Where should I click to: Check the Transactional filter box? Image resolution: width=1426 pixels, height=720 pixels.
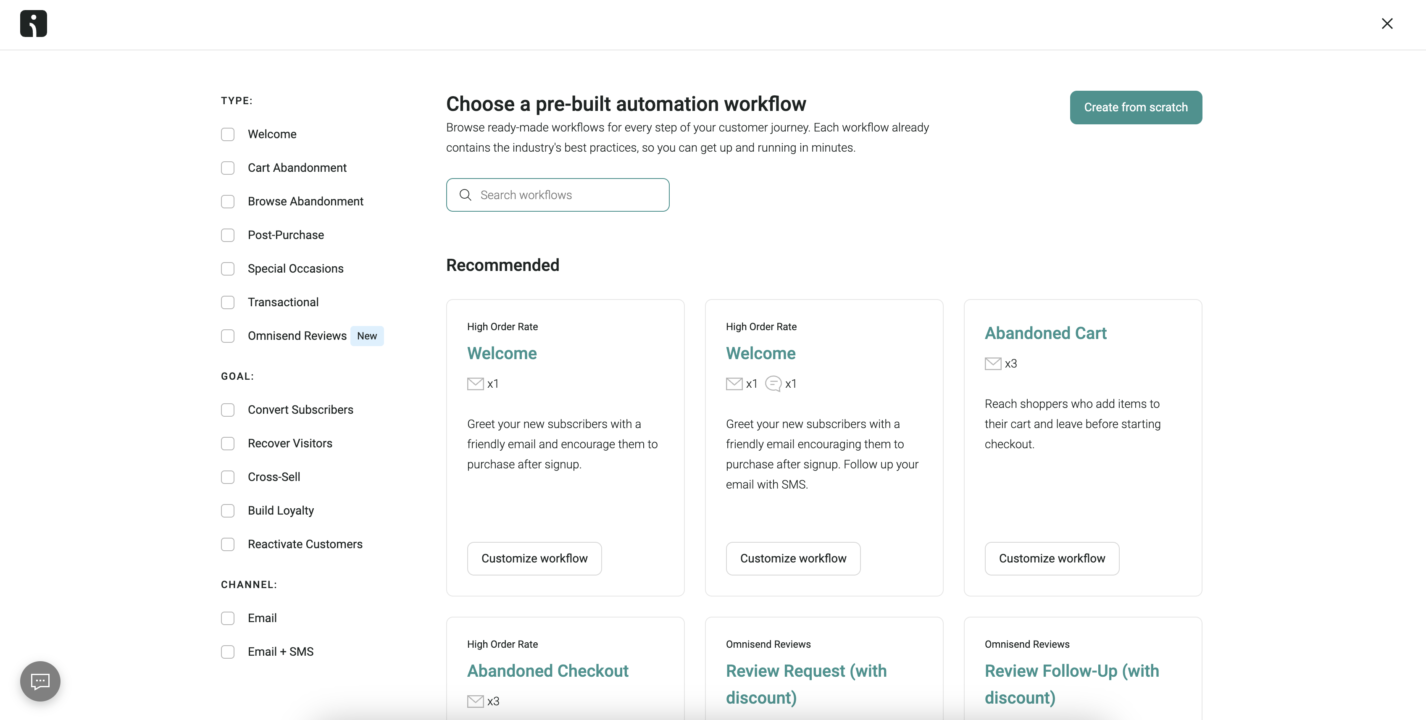228,302
